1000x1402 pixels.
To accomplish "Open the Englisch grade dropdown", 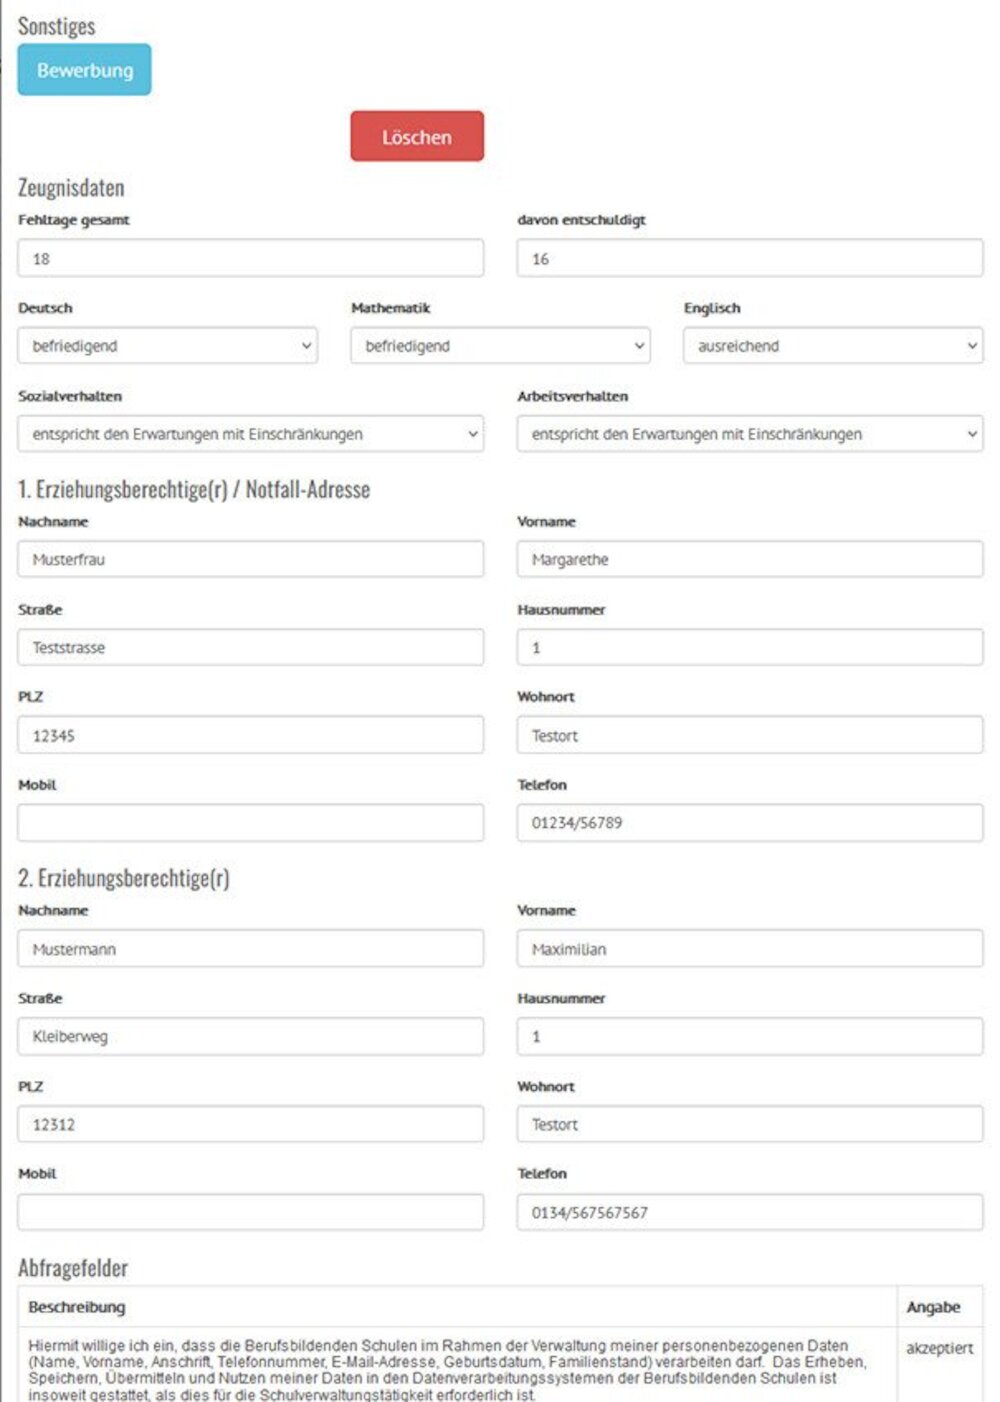I will click(x=833, y=346).
